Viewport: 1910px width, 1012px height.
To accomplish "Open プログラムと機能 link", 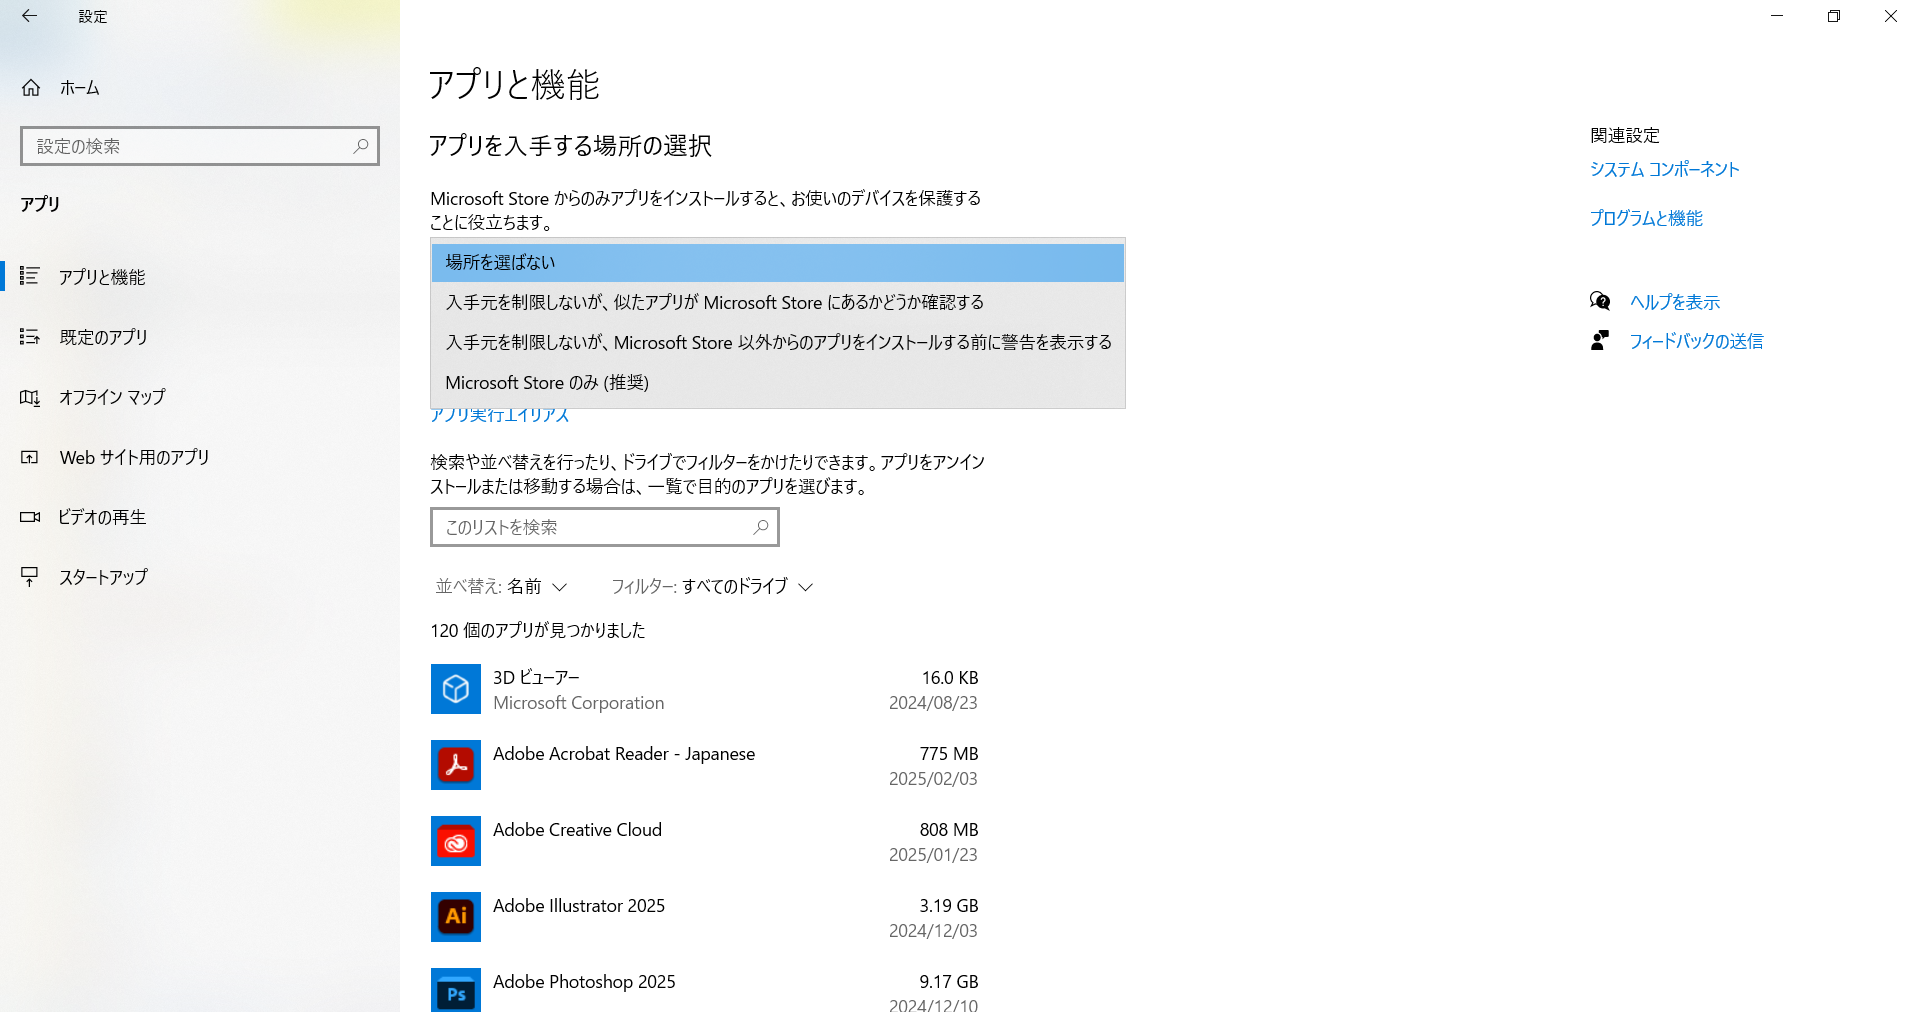I will click(x=1646, y=218).
